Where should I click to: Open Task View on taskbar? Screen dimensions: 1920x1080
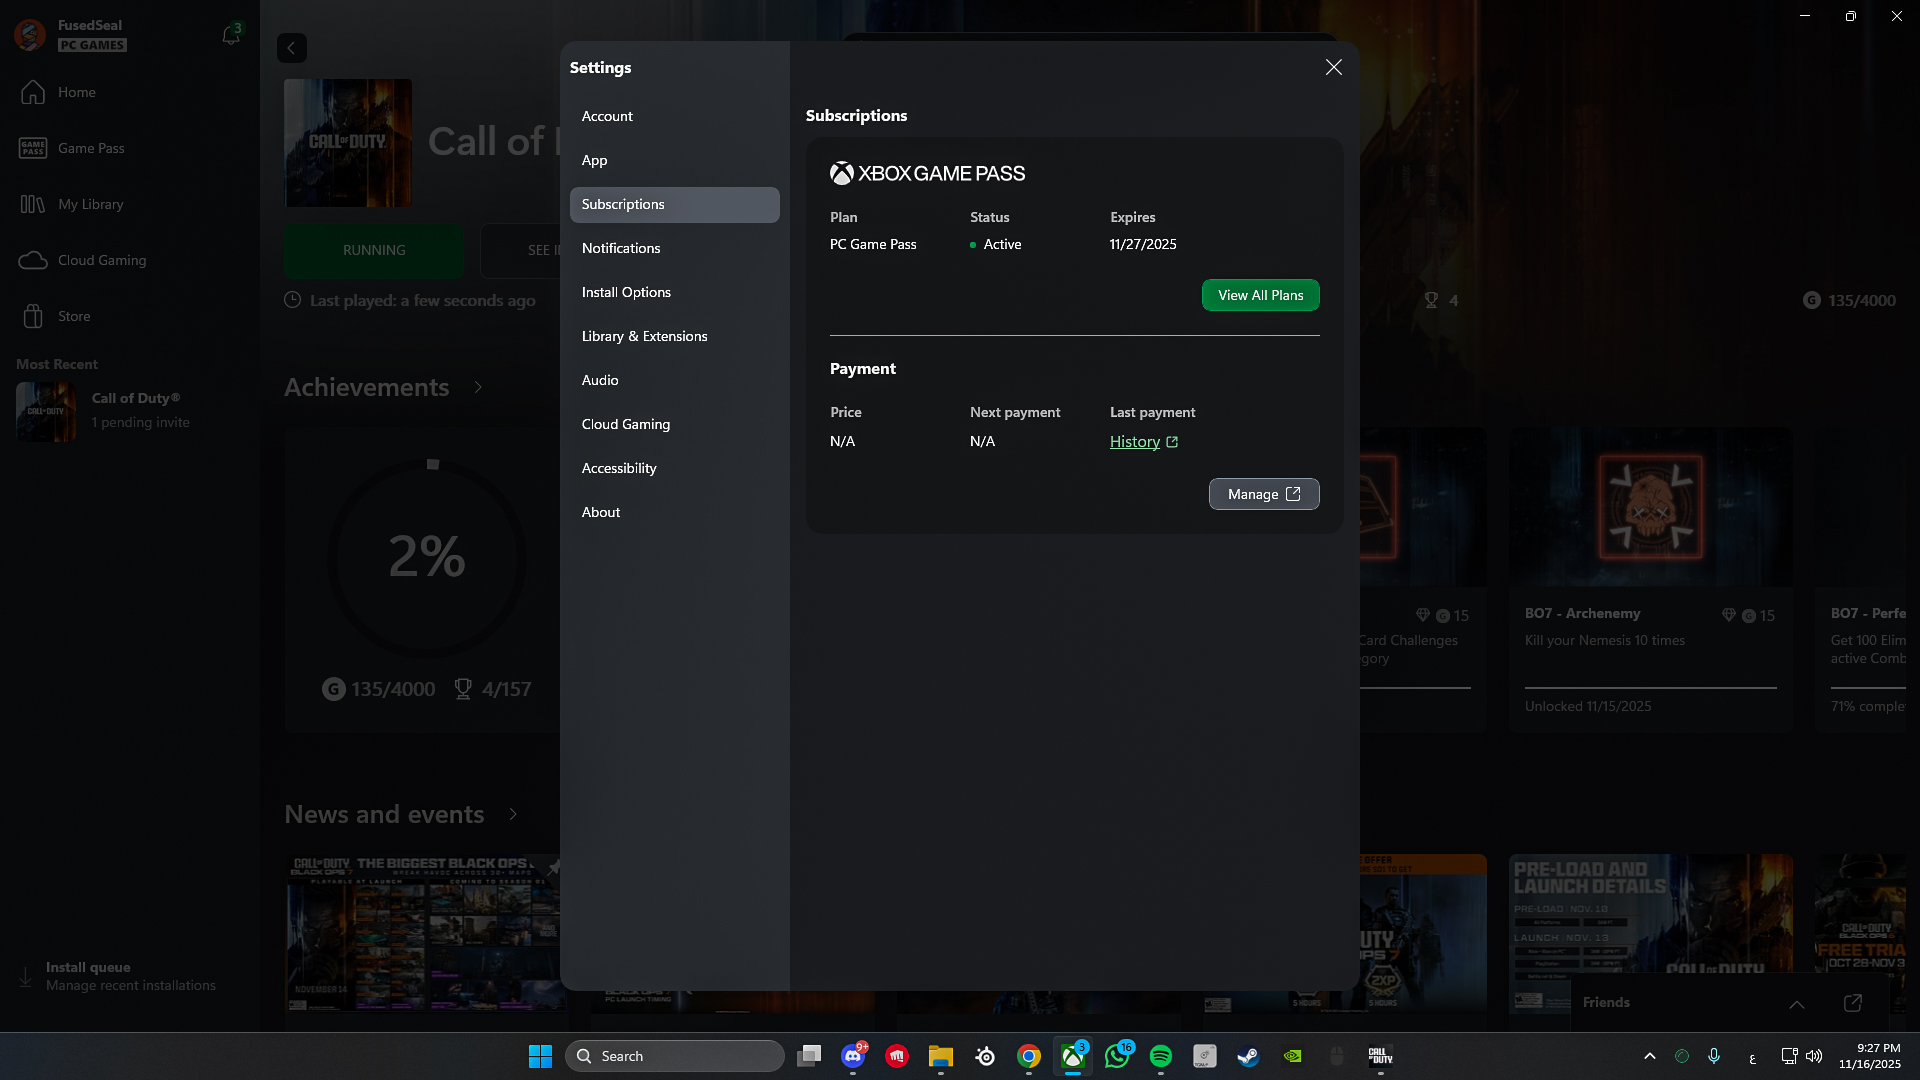point(809,1056)
